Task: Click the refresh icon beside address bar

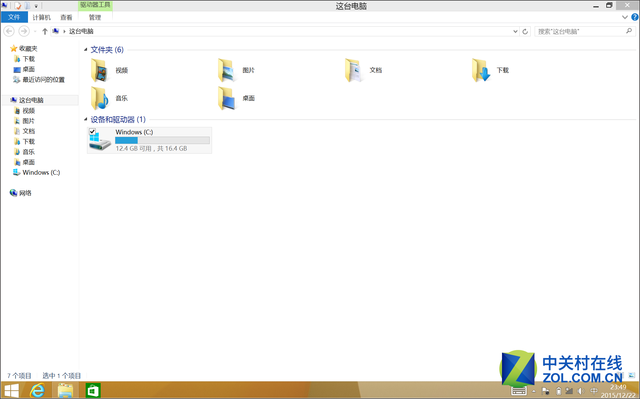Action: tap(525, 31)
